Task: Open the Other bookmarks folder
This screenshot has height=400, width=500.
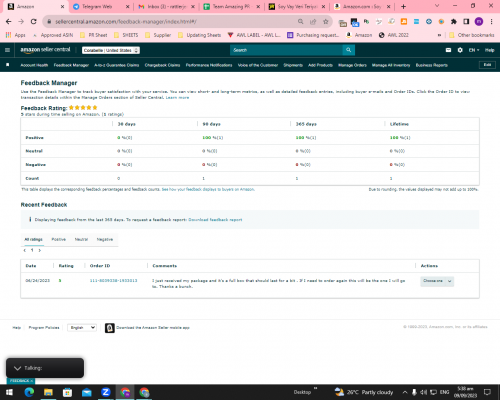Action: coord(472,35)
